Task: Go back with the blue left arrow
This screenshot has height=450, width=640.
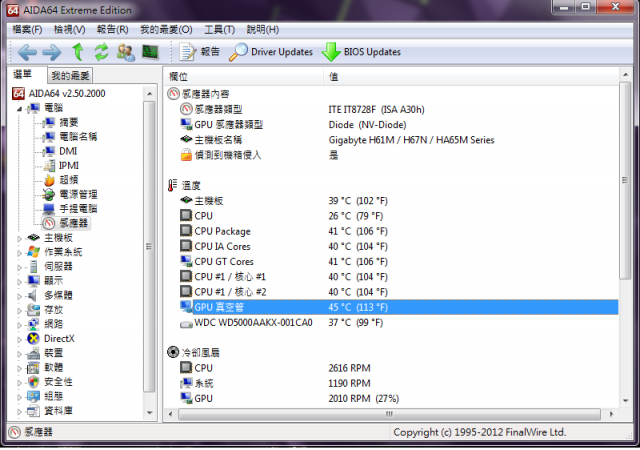Action: [x=27, y=52]
